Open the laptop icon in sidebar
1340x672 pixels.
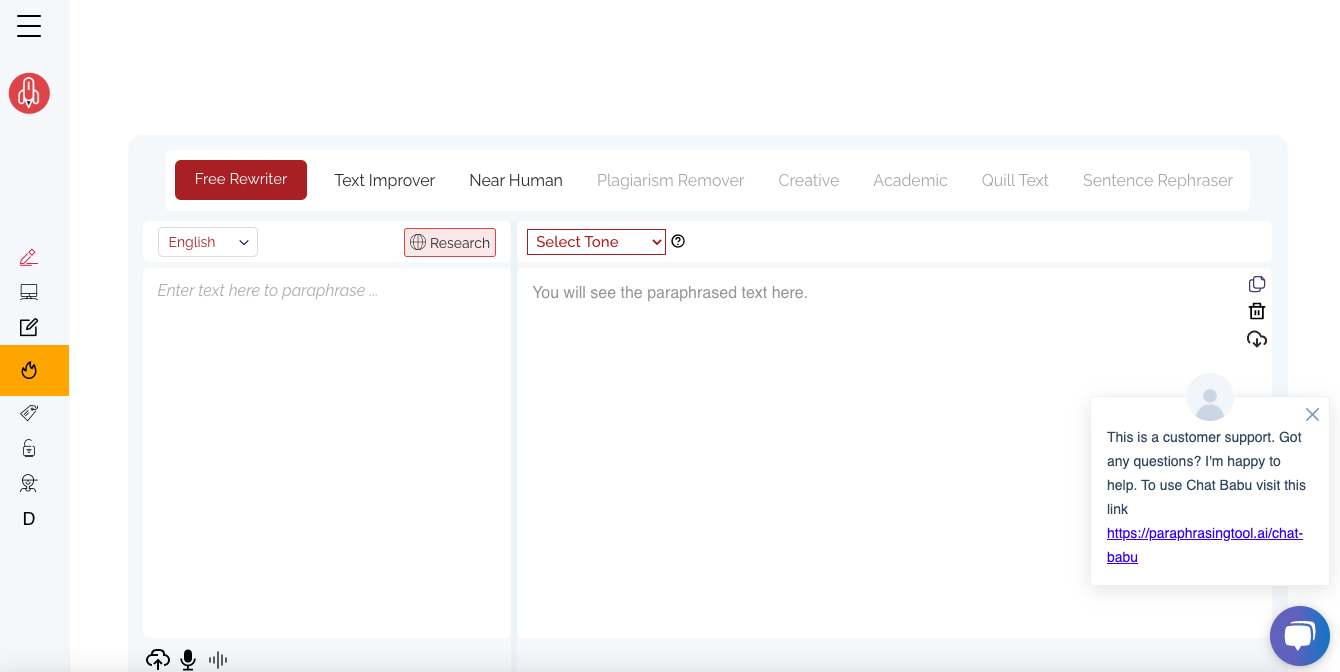(29, 292)
